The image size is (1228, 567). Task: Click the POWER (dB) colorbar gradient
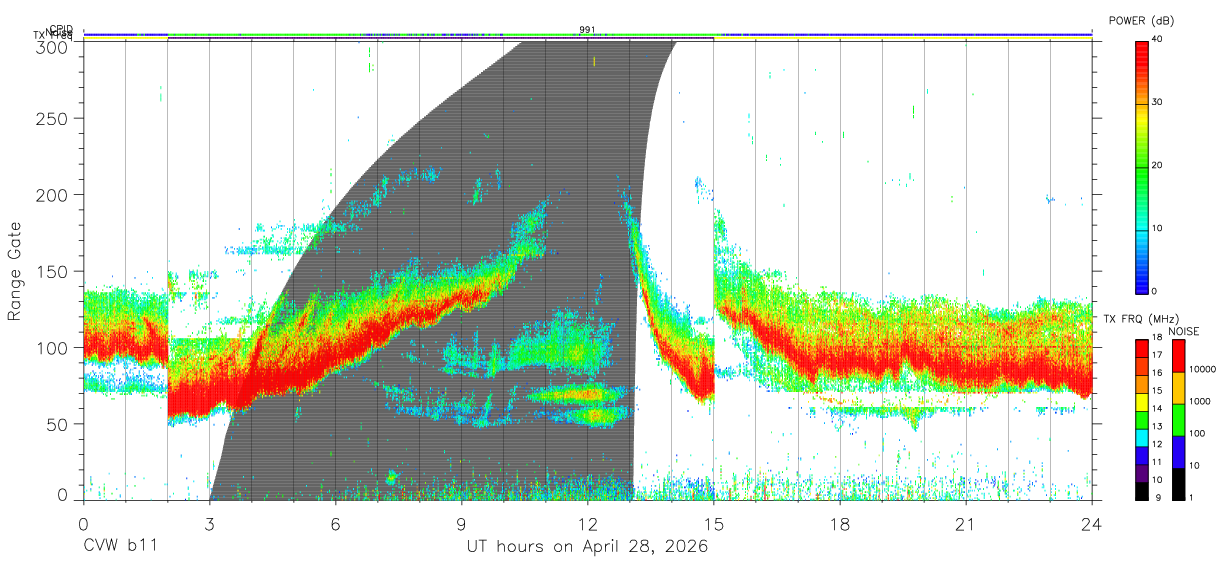click(x=1142, y=166)
